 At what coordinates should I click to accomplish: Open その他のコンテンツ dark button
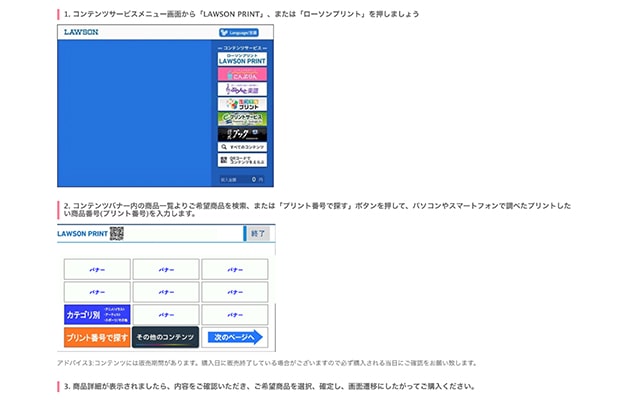pos(165,337)
